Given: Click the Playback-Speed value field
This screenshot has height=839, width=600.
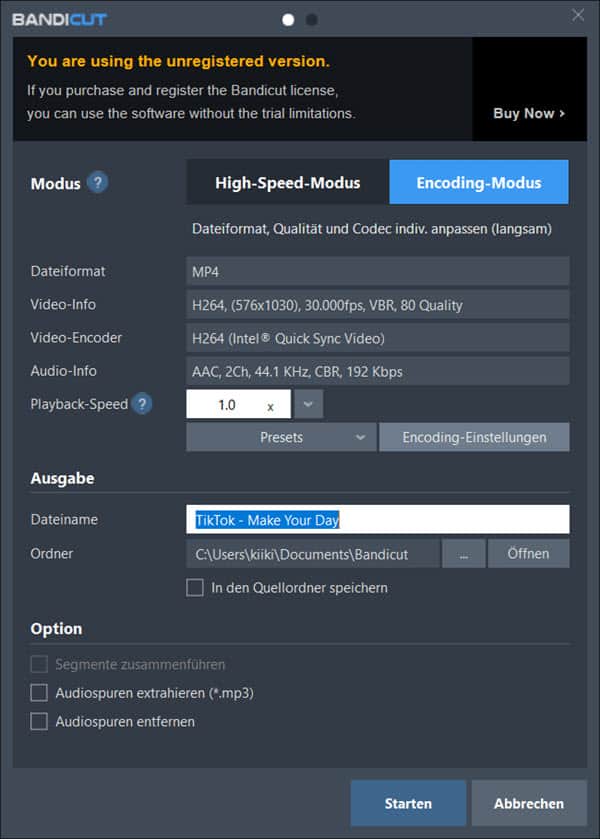Looking at the screenshot, I should [x=239, y=404].
